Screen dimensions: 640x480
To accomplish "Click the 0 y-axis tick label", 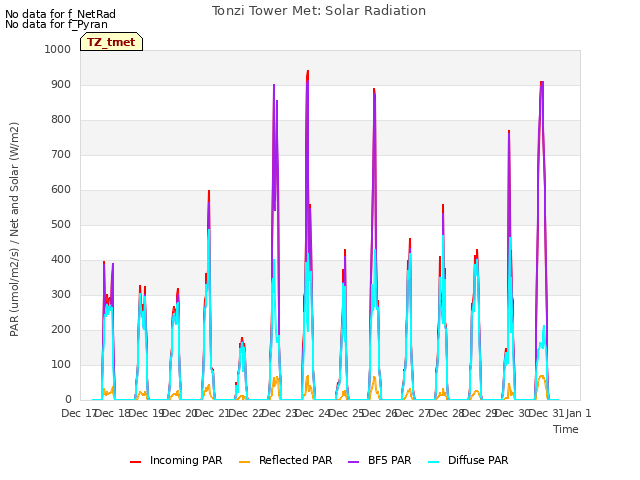I will coord(68,400).
